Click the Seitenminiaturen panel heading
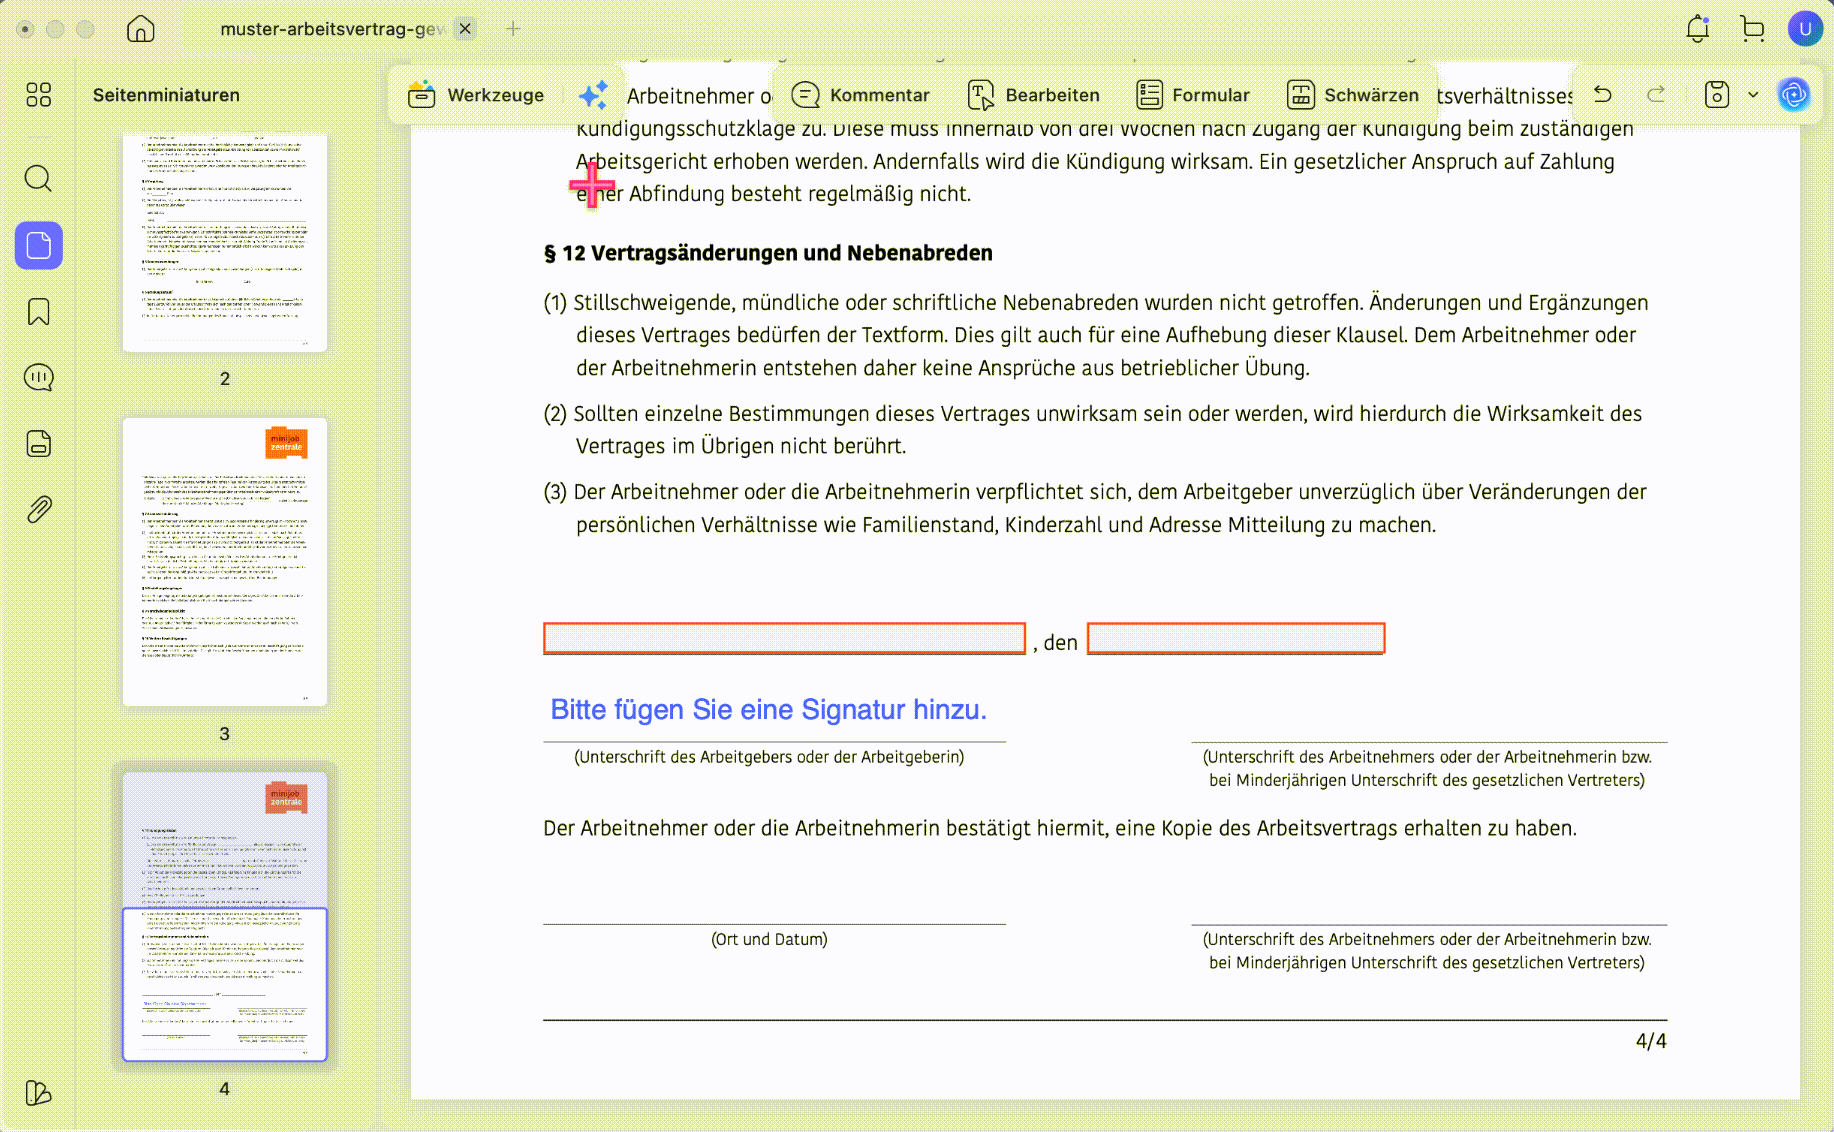Viewport: 1834px width, 1132px height. [x=167, y=95]
